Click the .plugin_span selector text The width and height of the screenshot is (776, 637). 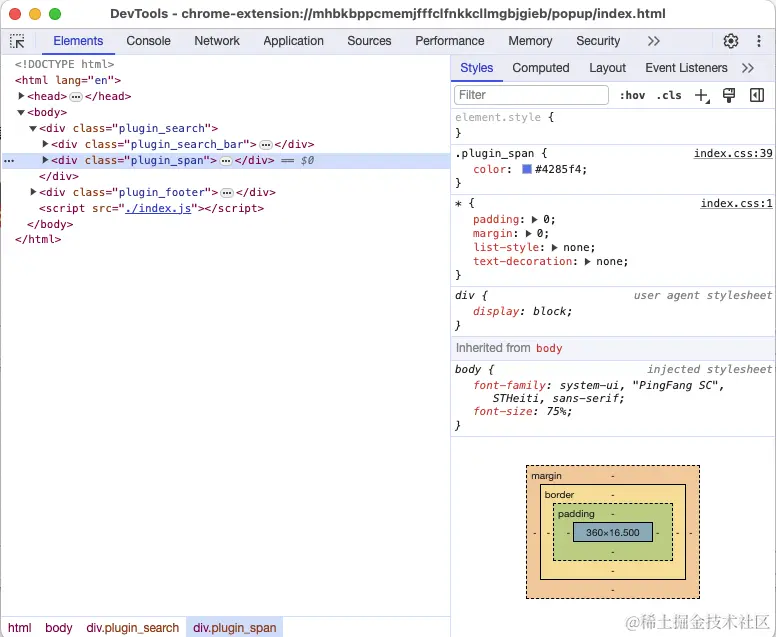[494, 153]
